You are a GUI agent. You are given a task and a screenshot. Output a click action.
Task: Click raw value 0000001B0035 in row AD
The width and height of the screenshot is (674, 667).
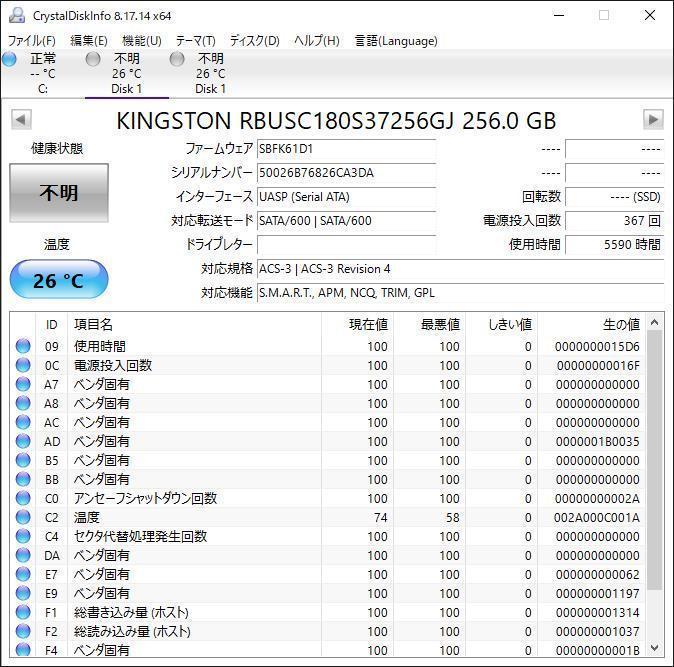tap(597, 441)
